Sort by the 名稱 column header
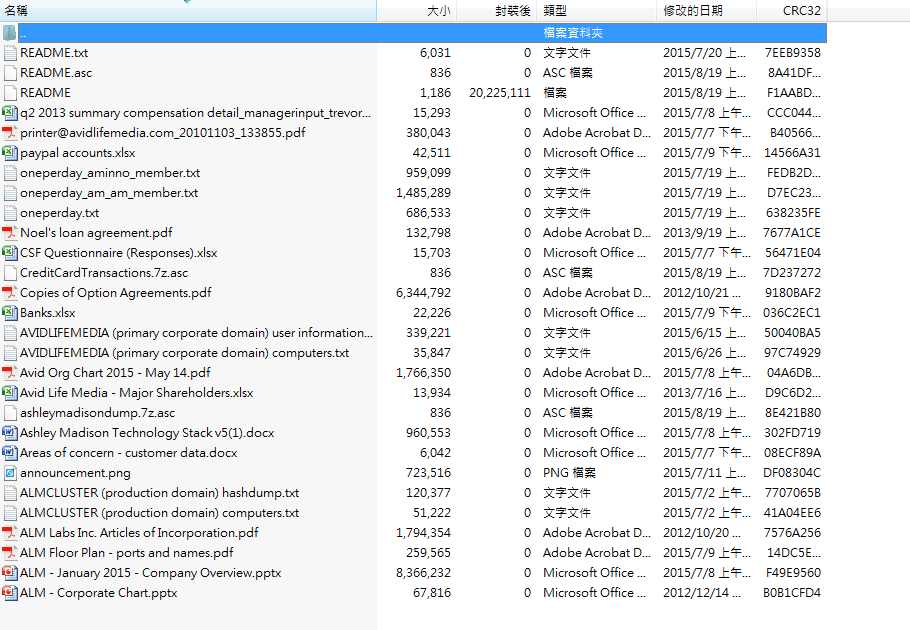This screenshot has height=630, width=910. [188, 10]
